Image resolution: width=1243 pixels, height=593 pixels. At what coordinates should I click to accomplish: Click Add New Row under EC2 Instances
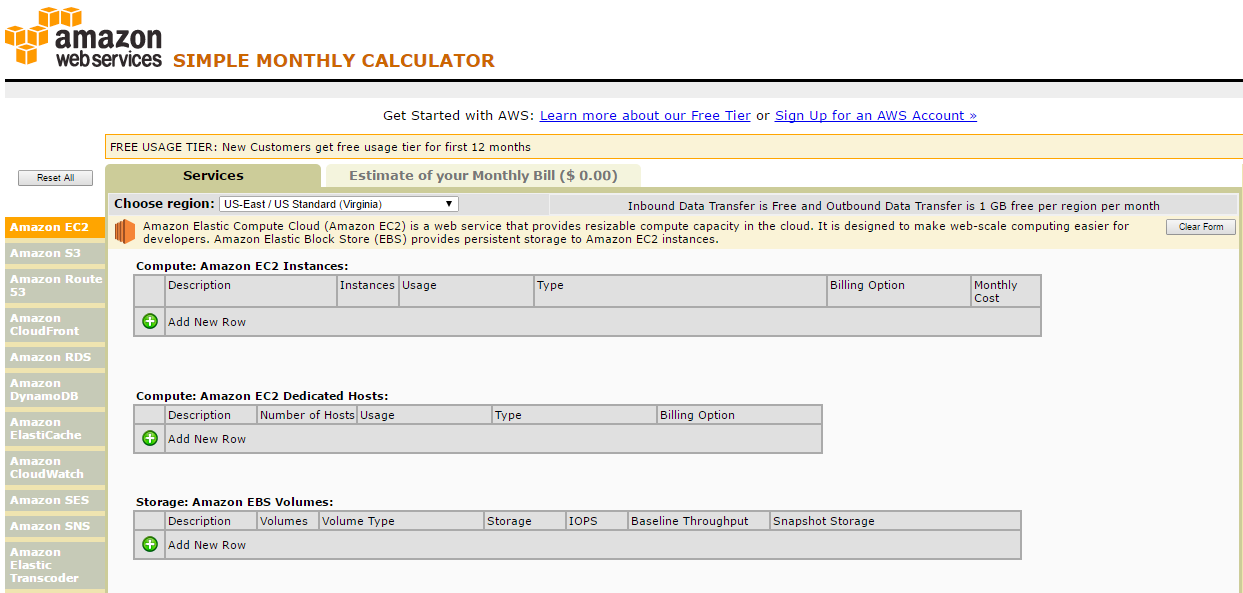tap(207, 322)
